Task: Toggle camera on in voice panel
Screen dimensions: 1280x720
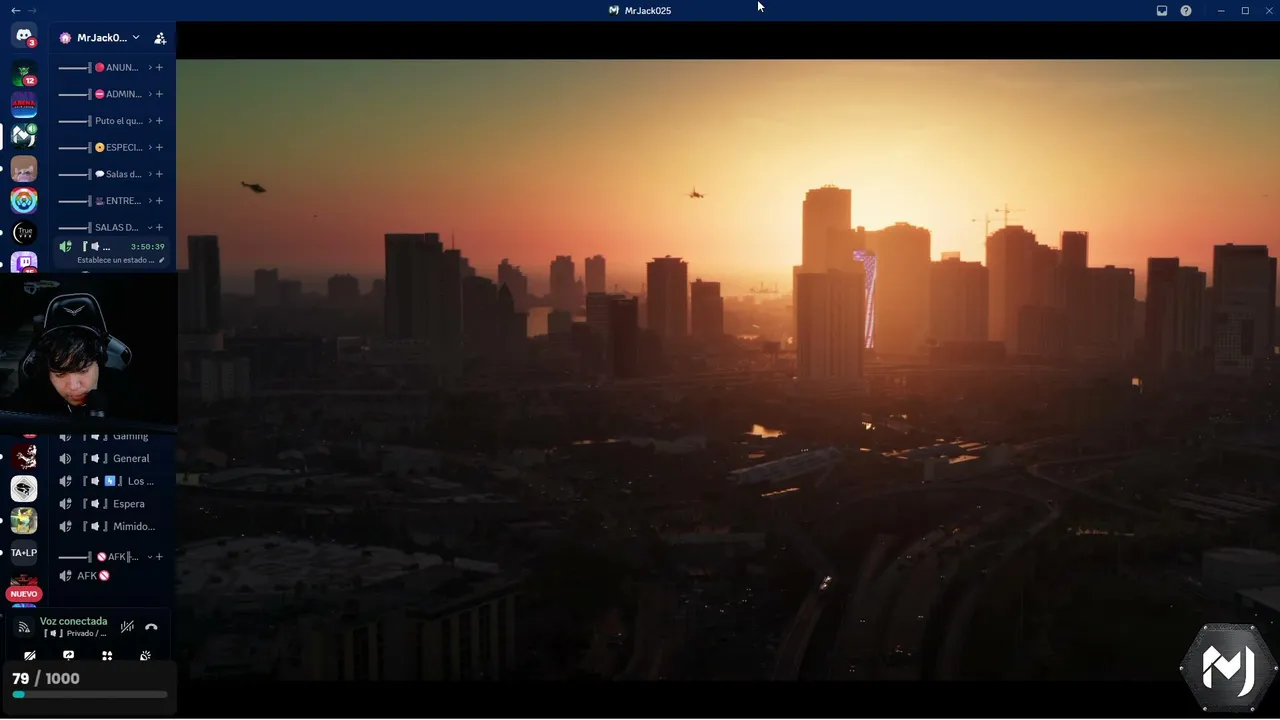Action: pyautogui.click(x=30, y=656)
